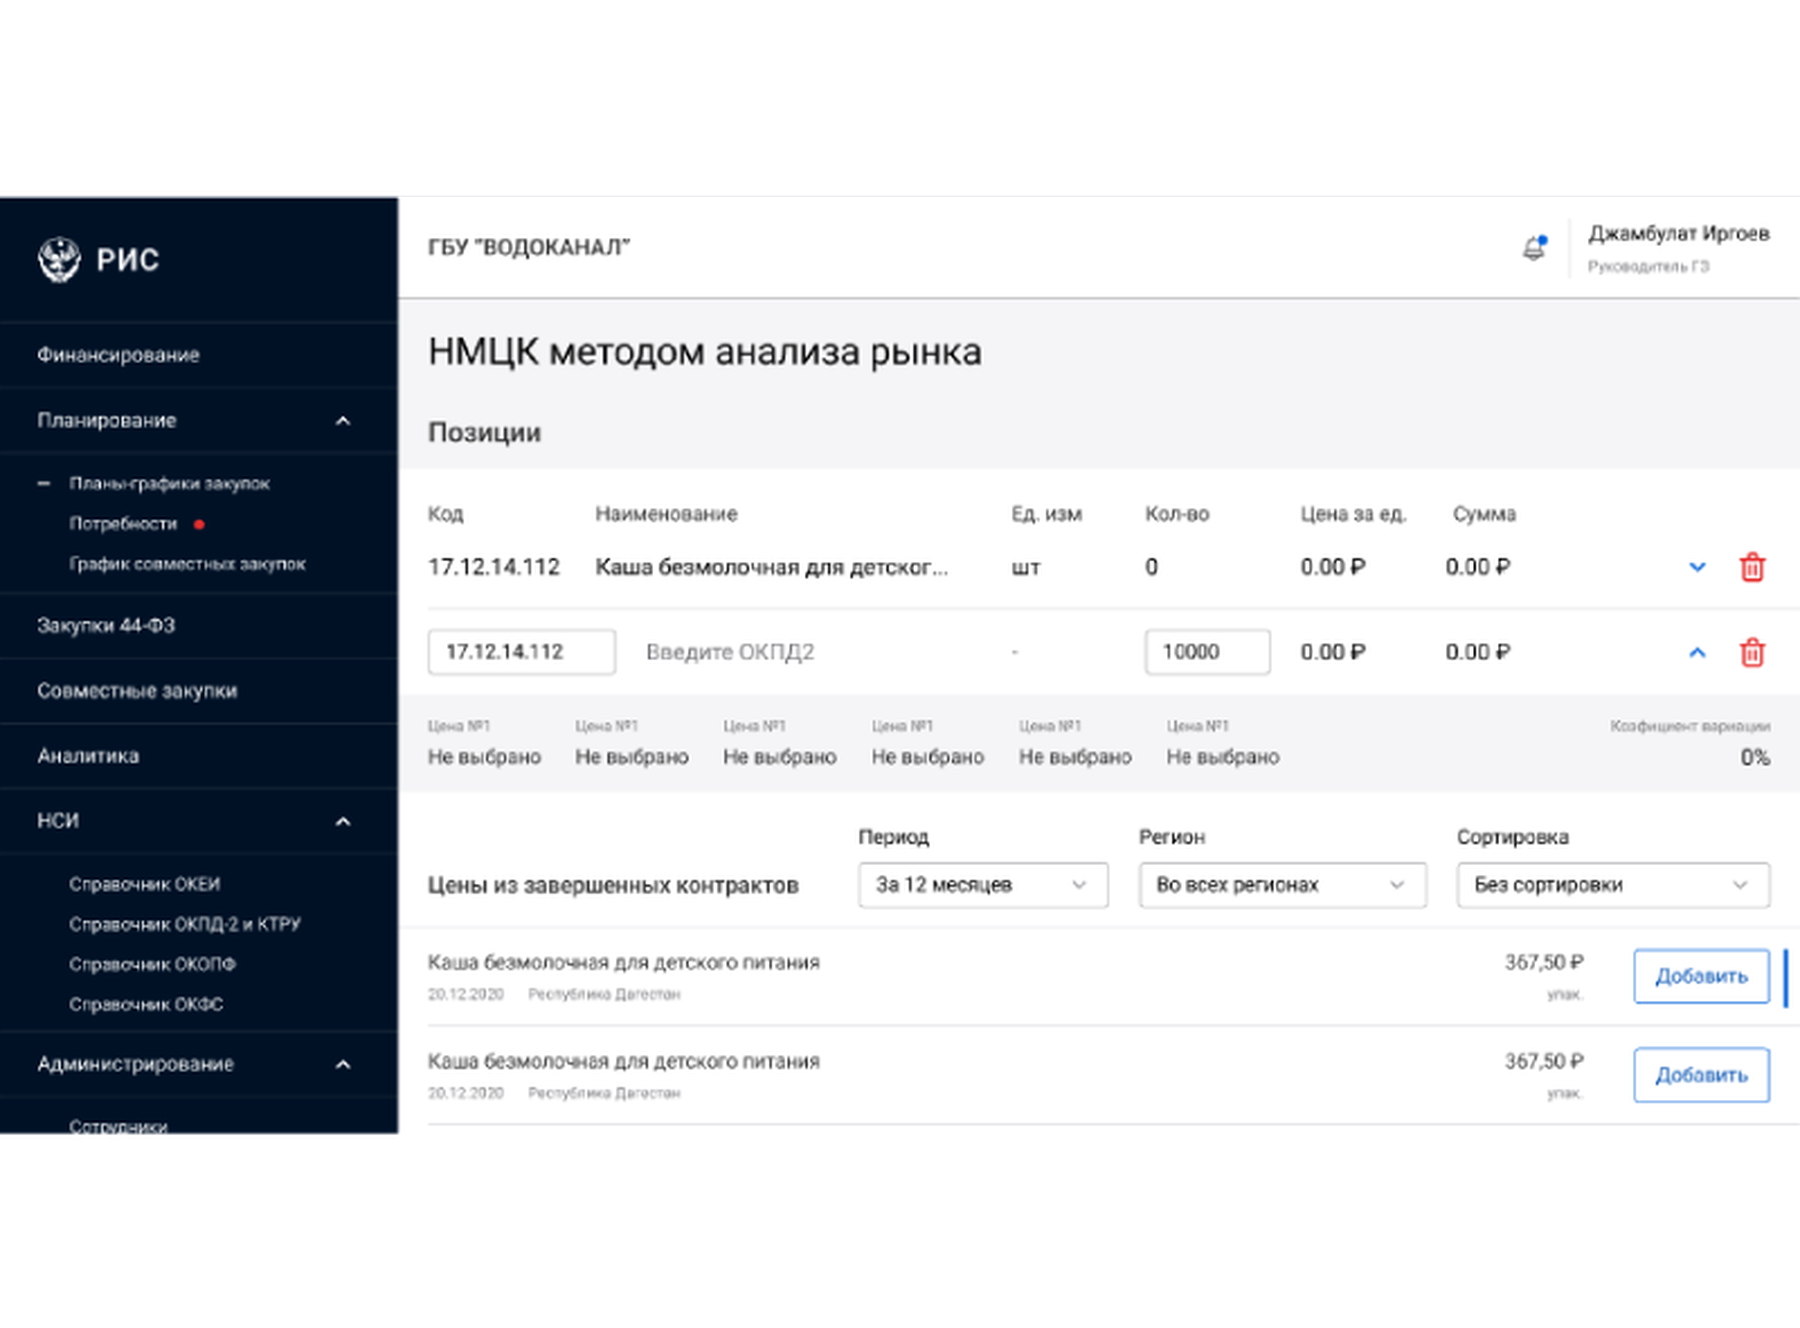1800x1328 pixels.
Task: Open Справочник ОКПД-2 и КТРУ
Action: click(x=185, y=924)
